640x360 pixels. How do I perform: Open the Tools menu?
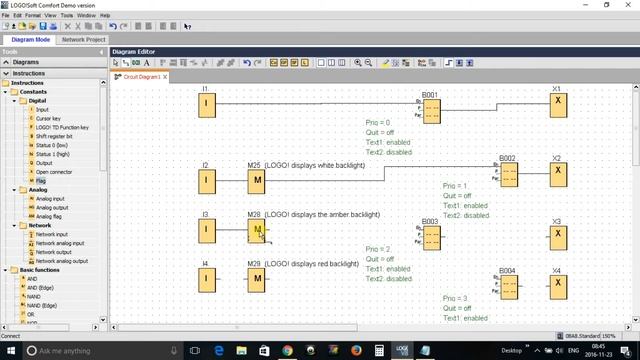point(67,16)
